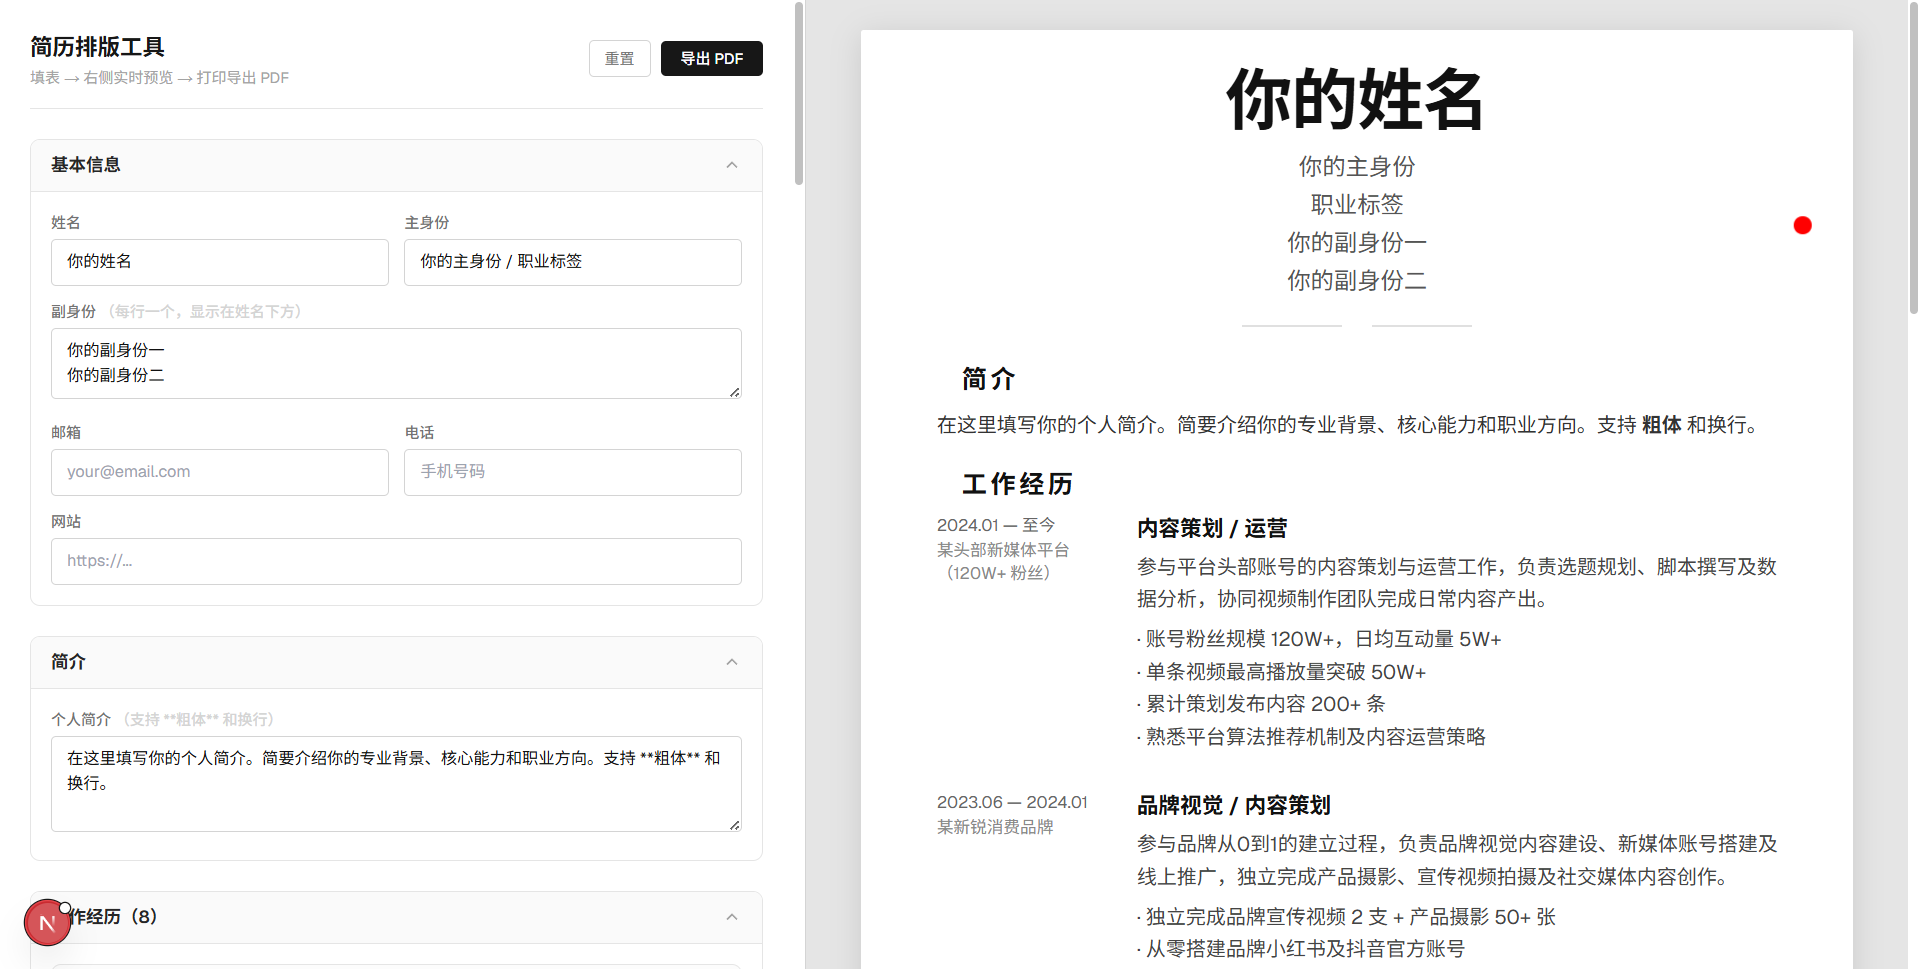Click the 某新锐消费品牌 company text
1920x969 pixels.
point(995,827)
